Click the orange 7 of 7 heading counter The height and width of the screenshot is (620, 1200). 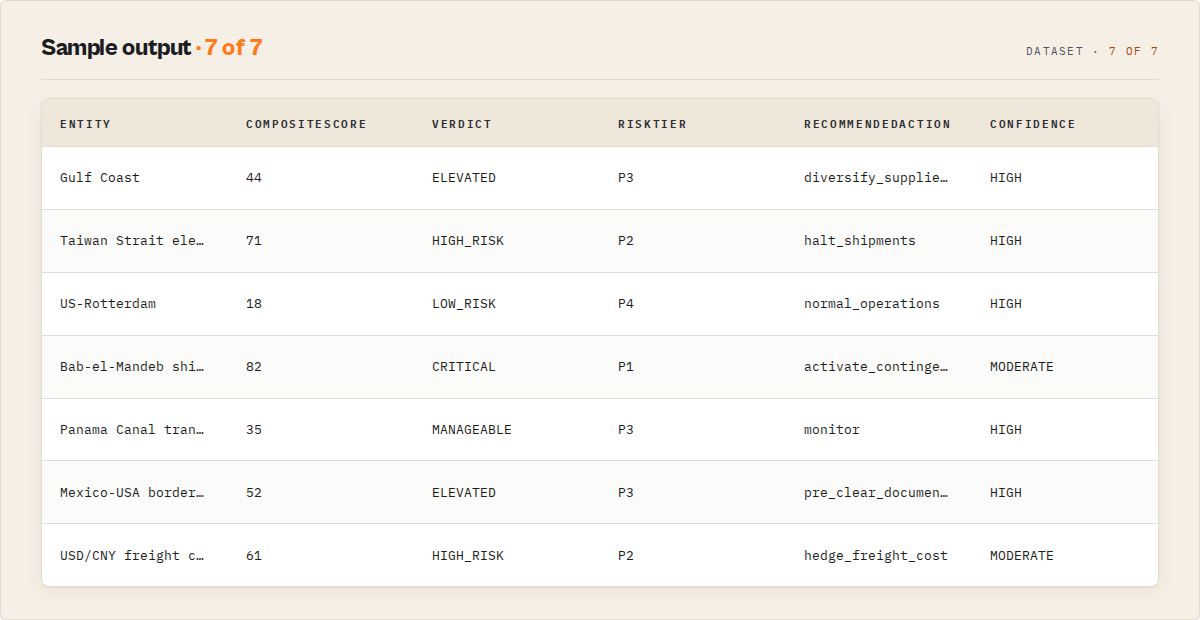[233, 48]
